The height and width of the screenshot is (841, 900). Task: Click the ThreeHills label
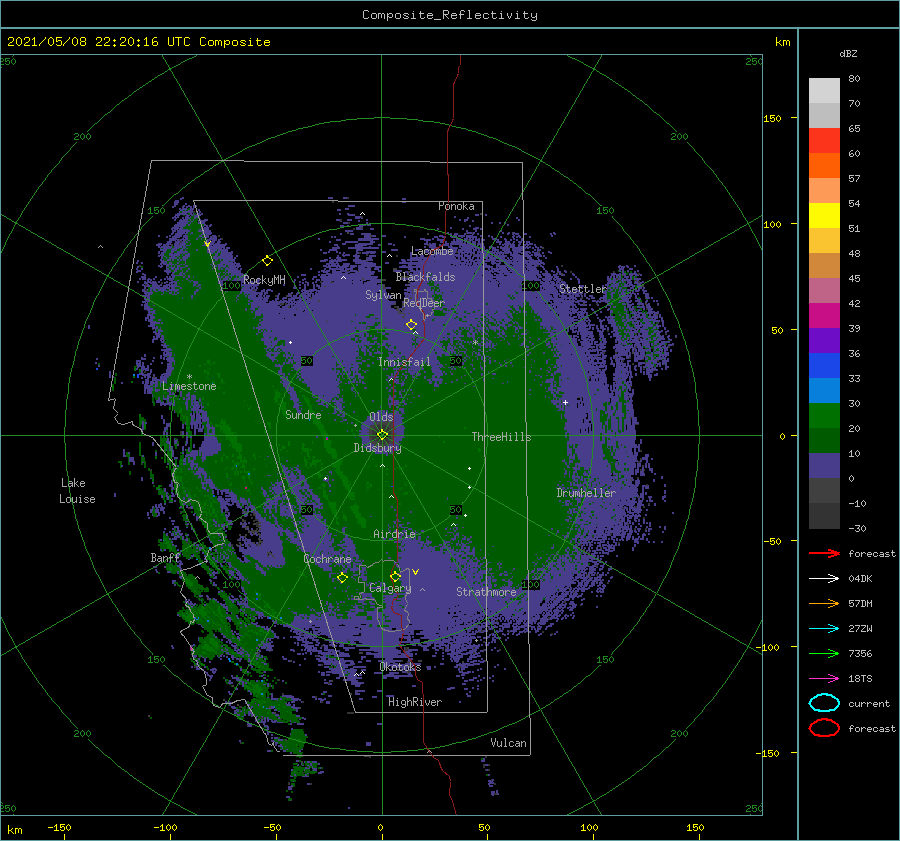501,436
